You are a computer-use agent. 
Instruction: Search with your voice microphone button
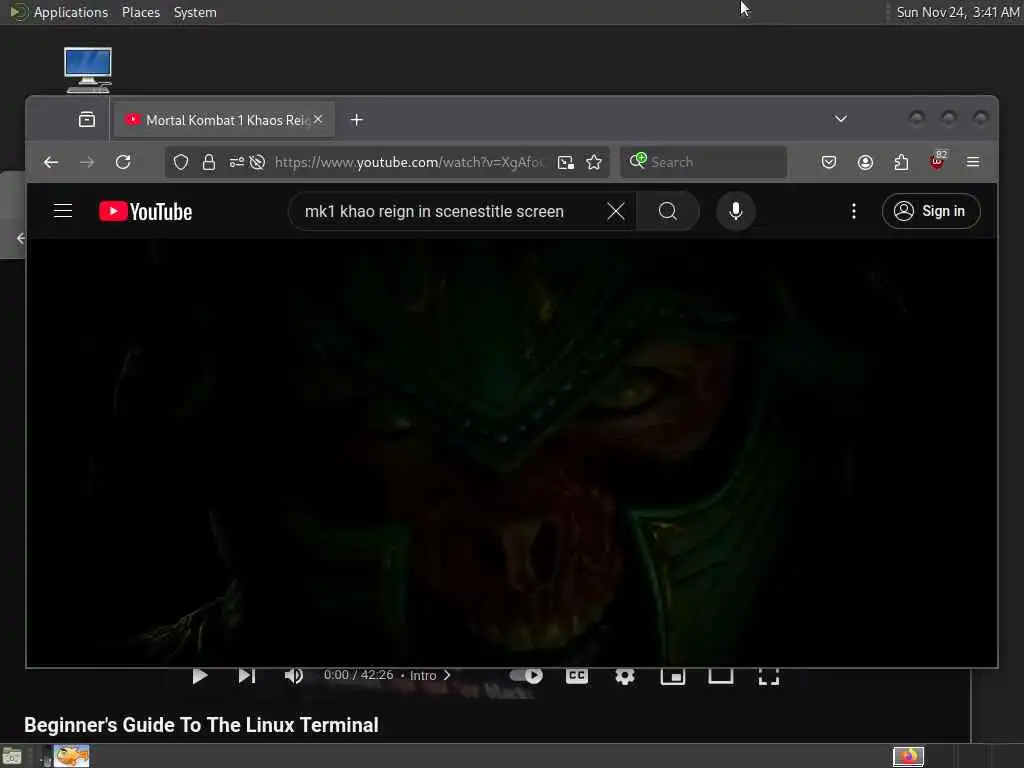[736, 211]
